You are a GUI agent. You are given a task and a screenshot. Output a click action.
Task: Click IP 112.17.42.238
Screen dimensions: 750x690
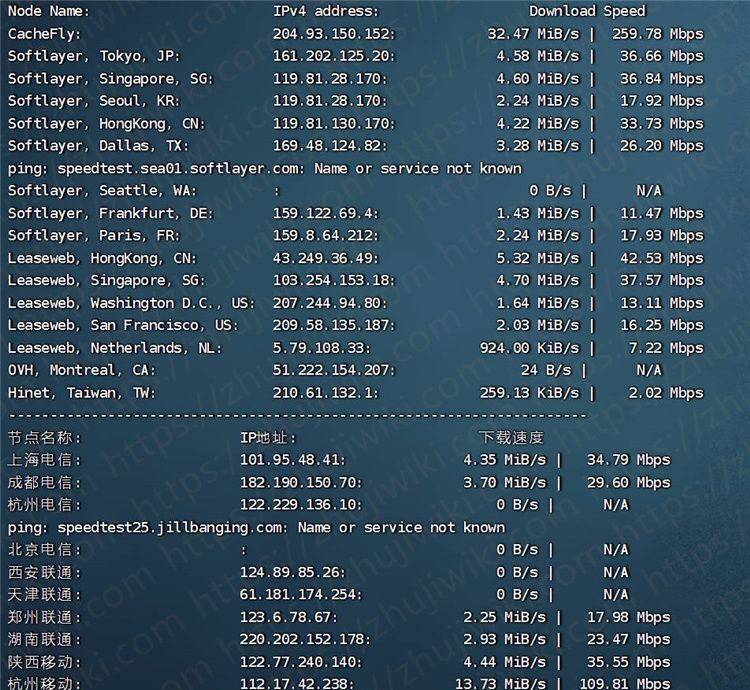(297, 684)
